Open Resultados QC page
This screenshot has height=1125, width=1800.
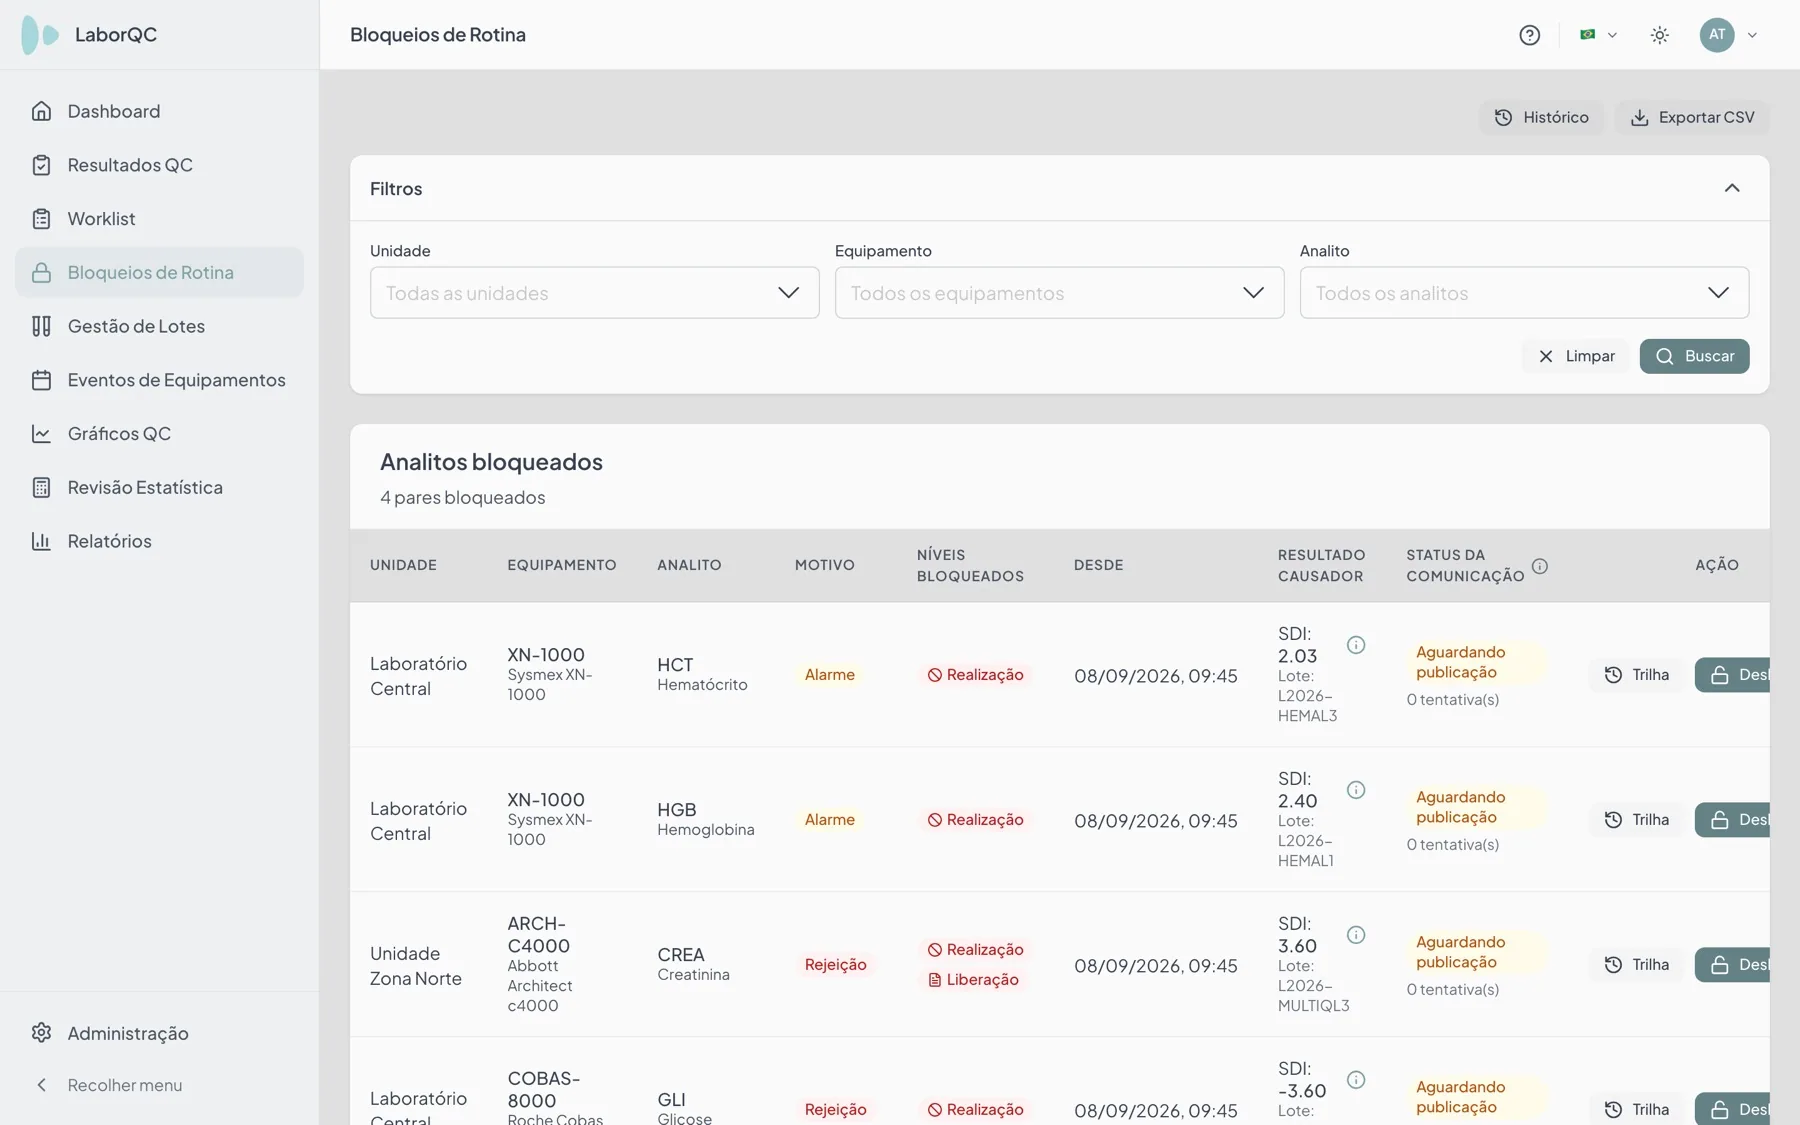(x=160, y=165)
